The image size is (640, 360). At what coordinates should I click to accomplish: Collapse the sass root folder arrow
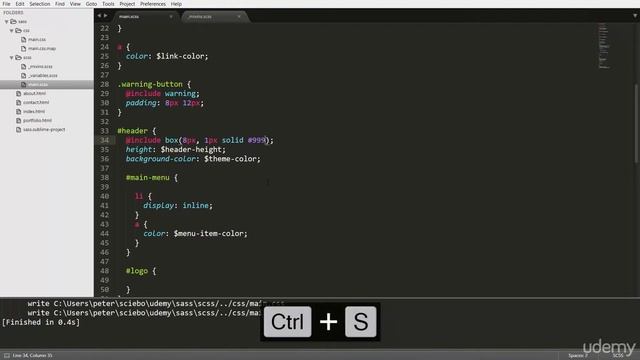pyautogui.click(x=7, y=22)
